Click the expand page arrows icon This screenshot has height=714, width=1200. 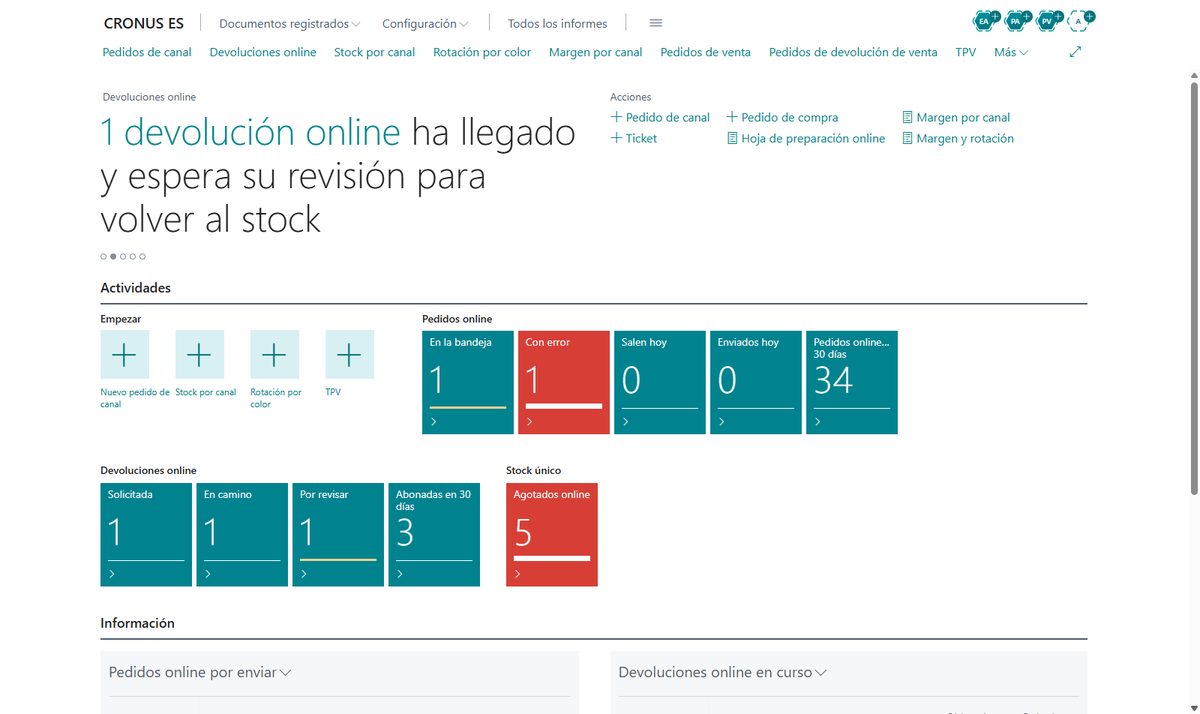(x=1076, y=52)
